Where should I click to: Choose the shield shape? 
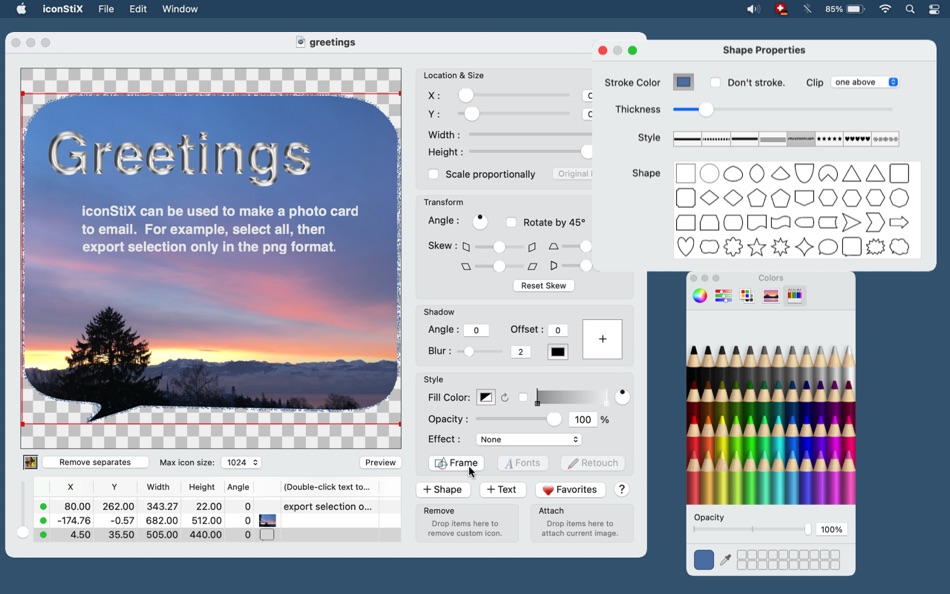tap(804, 173)
